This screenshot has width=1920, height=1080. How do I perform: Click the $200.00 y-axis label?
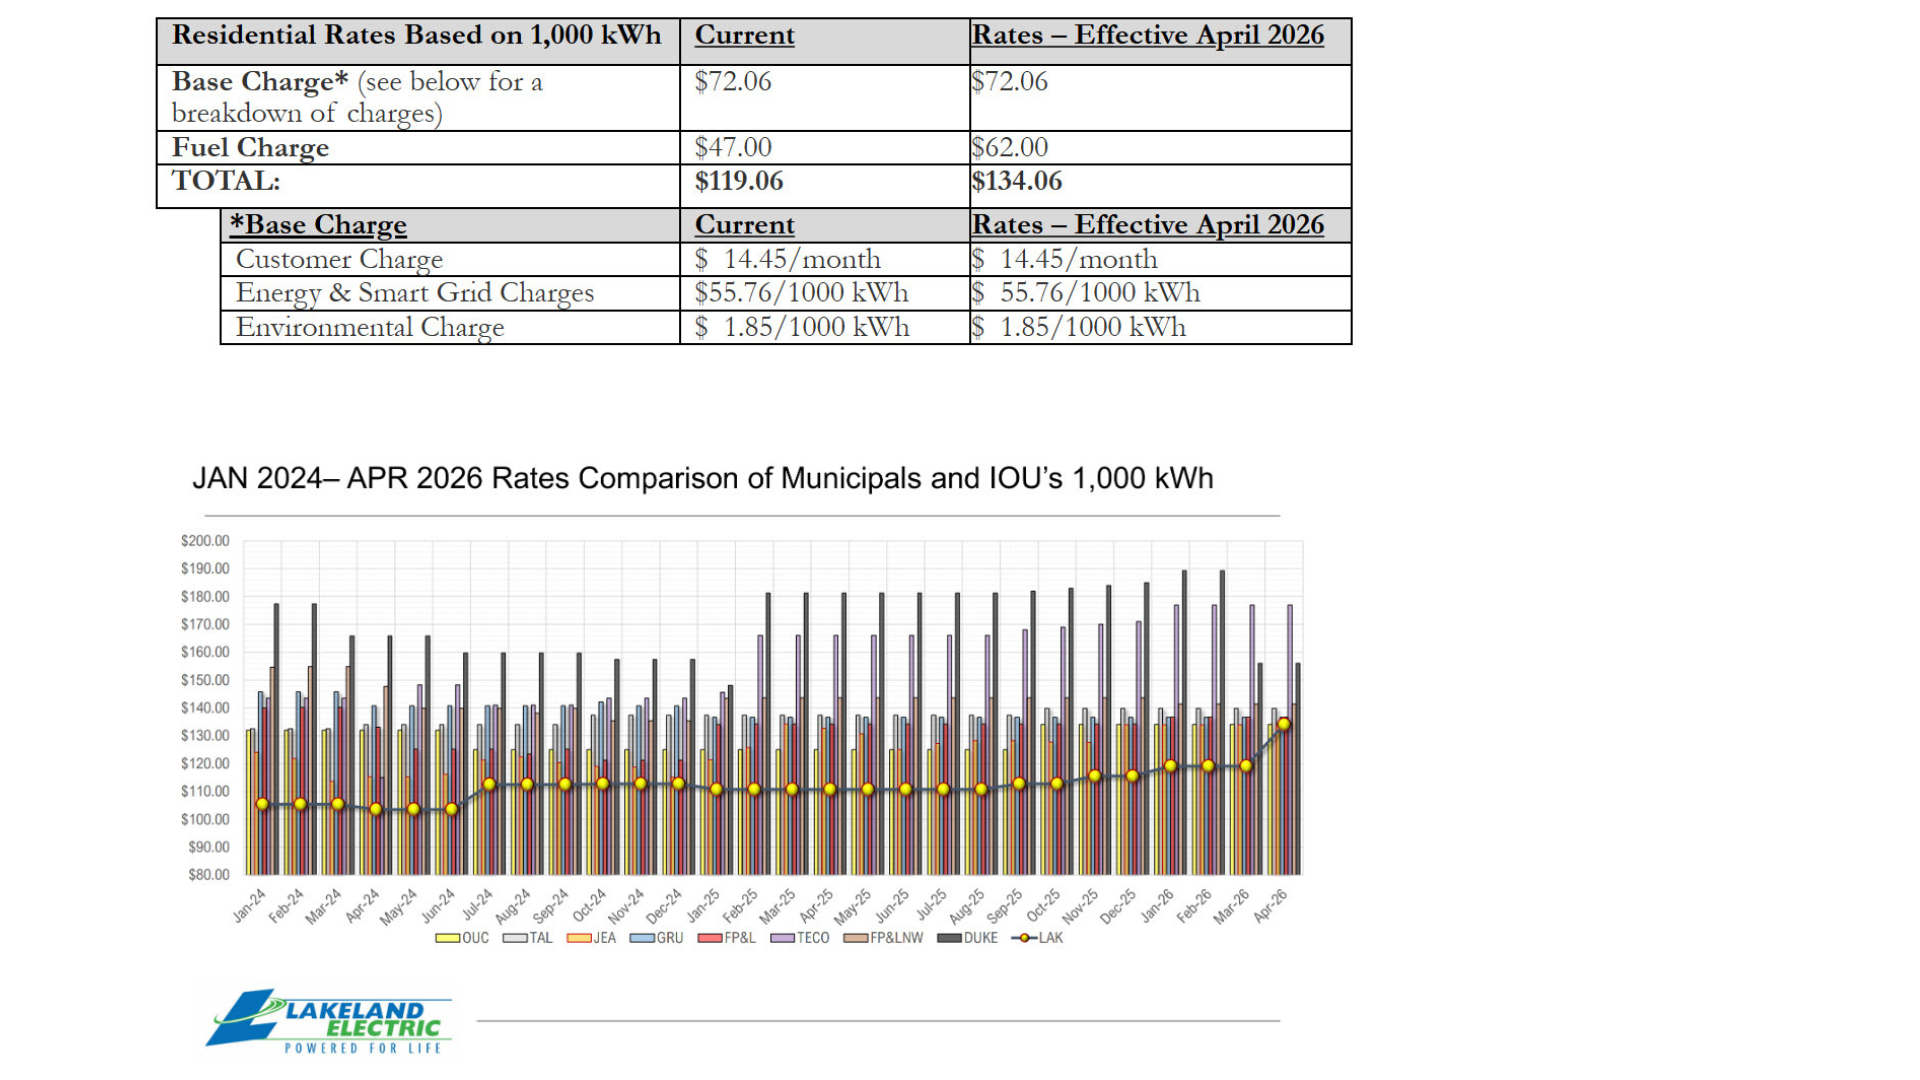click(x=205, y=541)
